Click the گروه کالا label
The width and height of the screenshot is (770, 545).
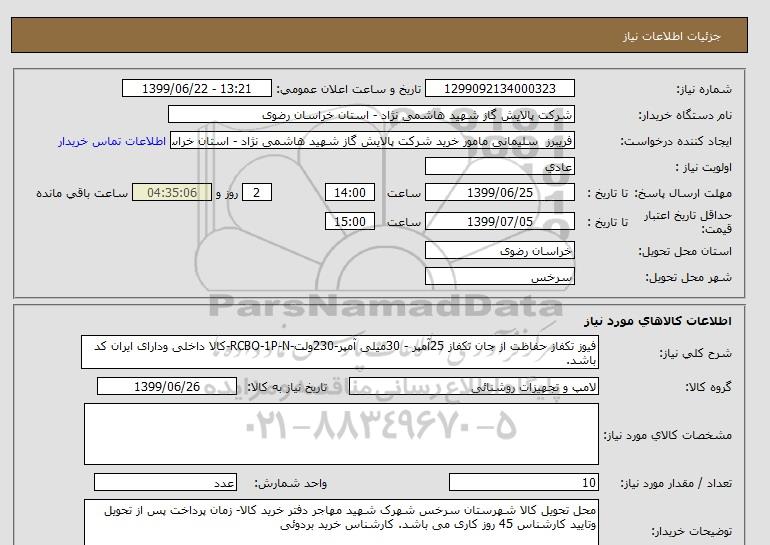click(x=709, y=387)
